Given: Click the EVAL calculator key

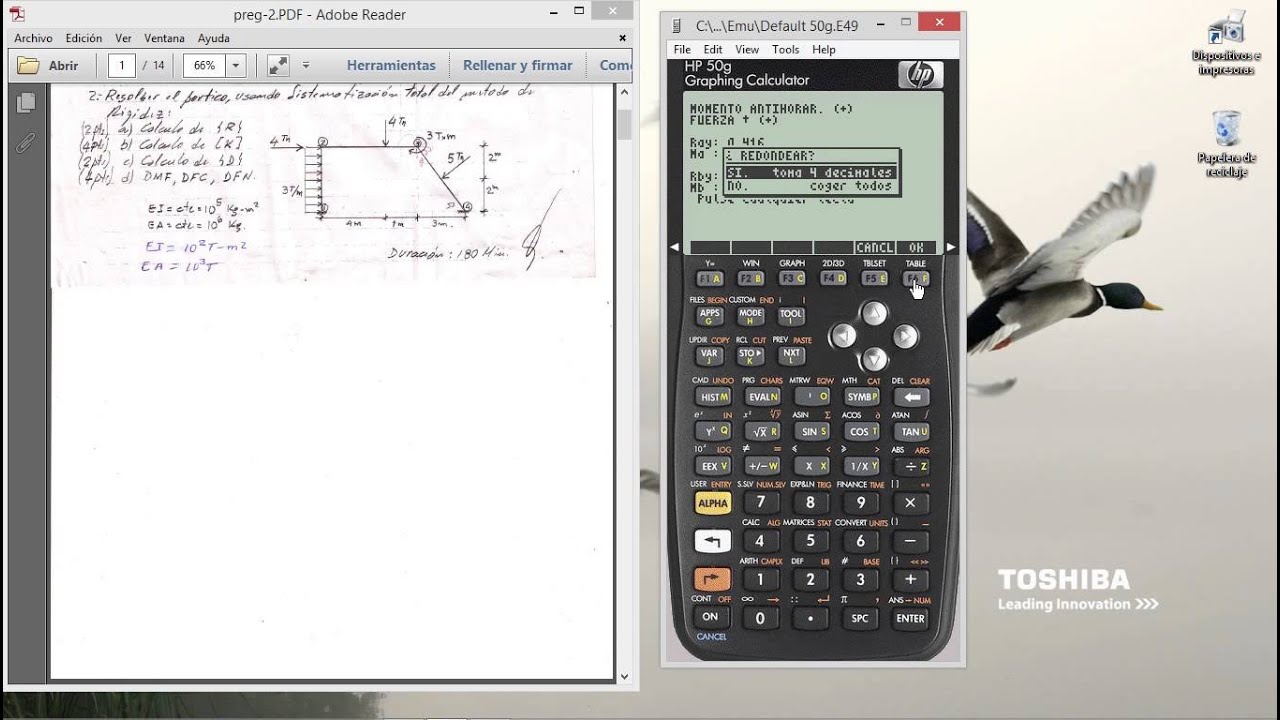Looking at the screenshot, I should point(762,397).
